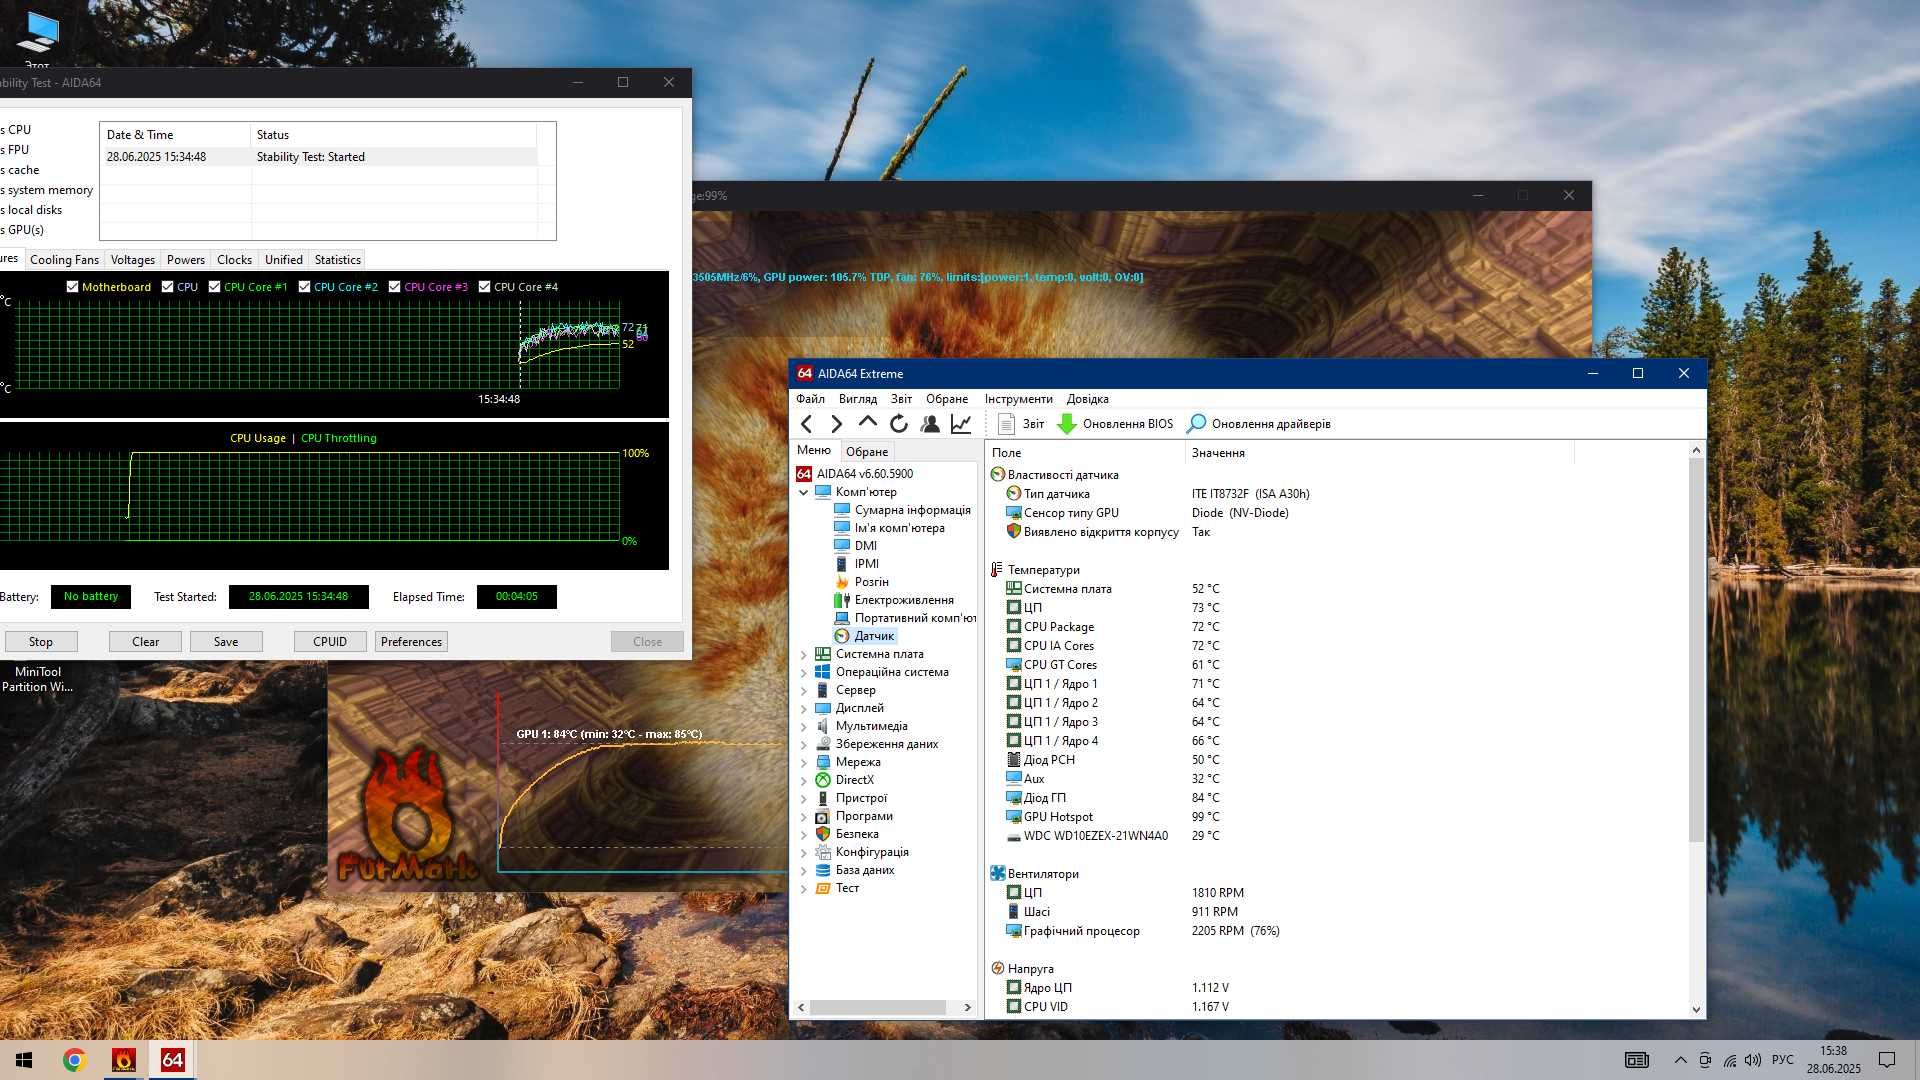Toggle CPU Core #3 checkbox
This screenshot has width=1920, height=1080.
point(394,287)
